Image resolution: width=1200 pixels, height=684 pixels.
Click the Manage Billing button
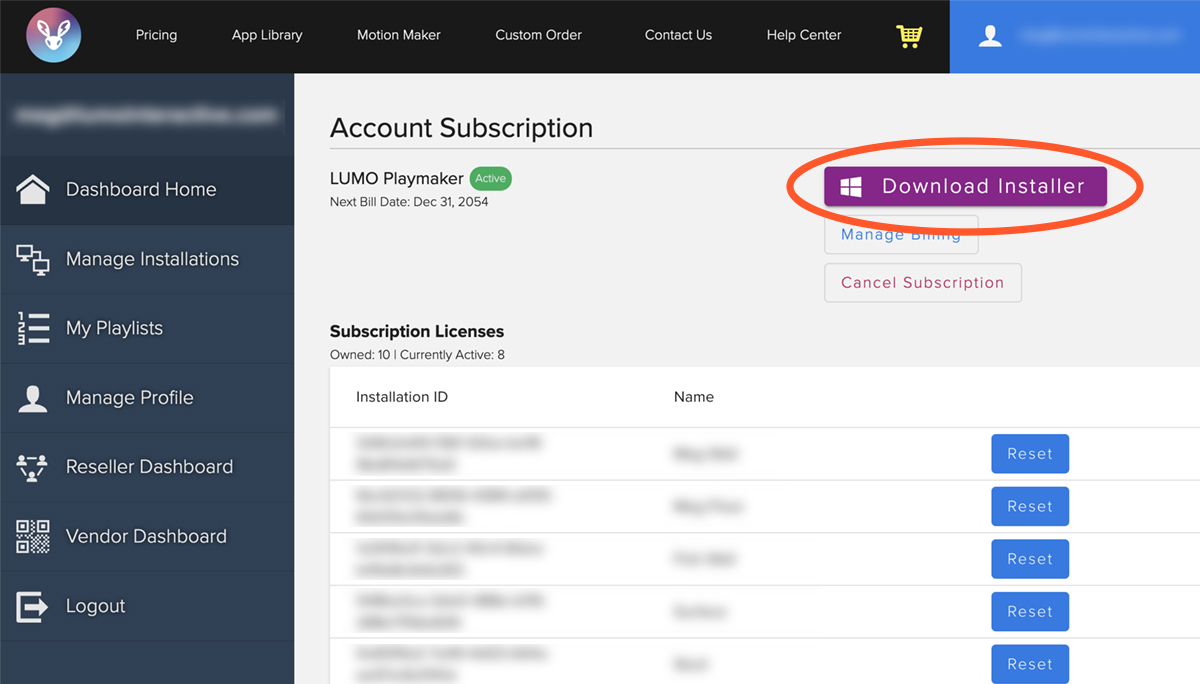coord(901,235)
